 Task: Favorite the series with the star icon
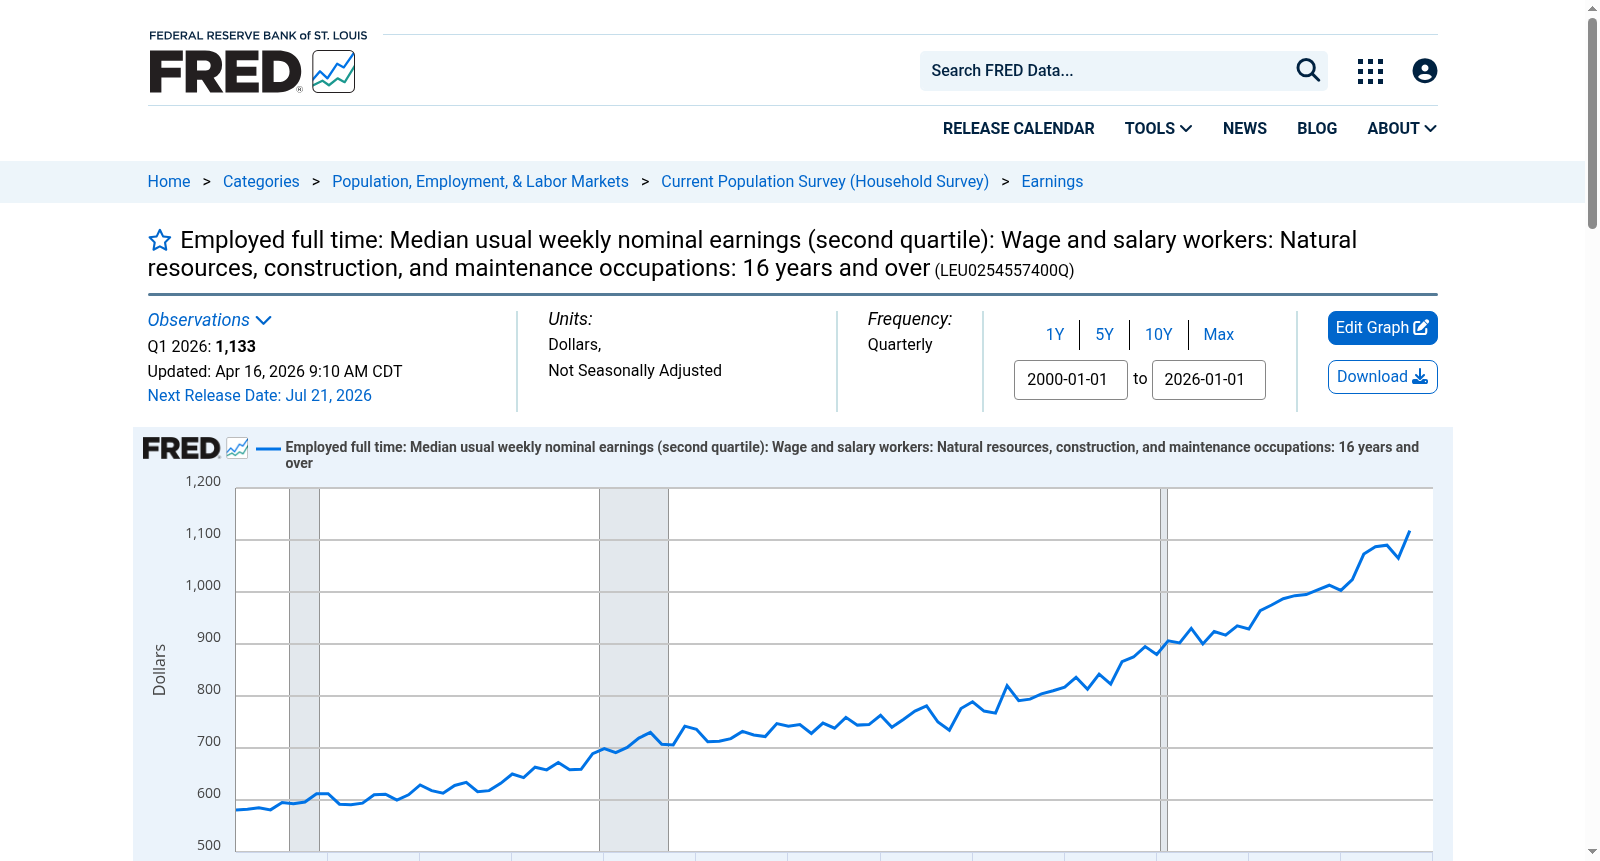point(160,240)
